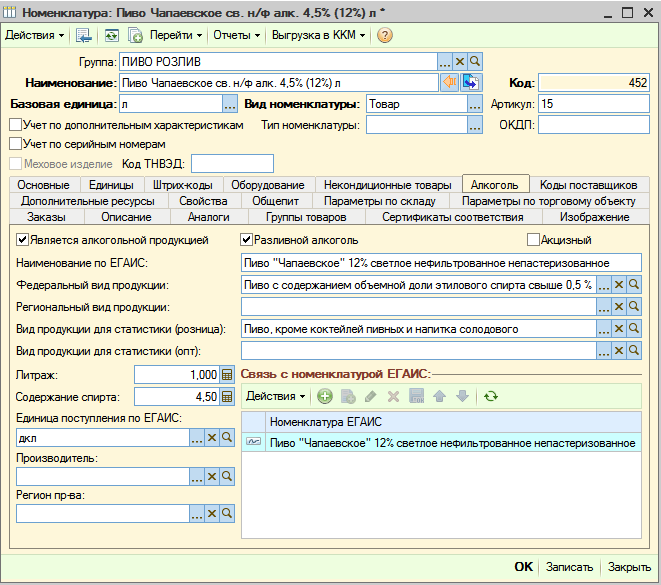Uncheck Является алкогольной продукцией

click(x=22, y=240)
